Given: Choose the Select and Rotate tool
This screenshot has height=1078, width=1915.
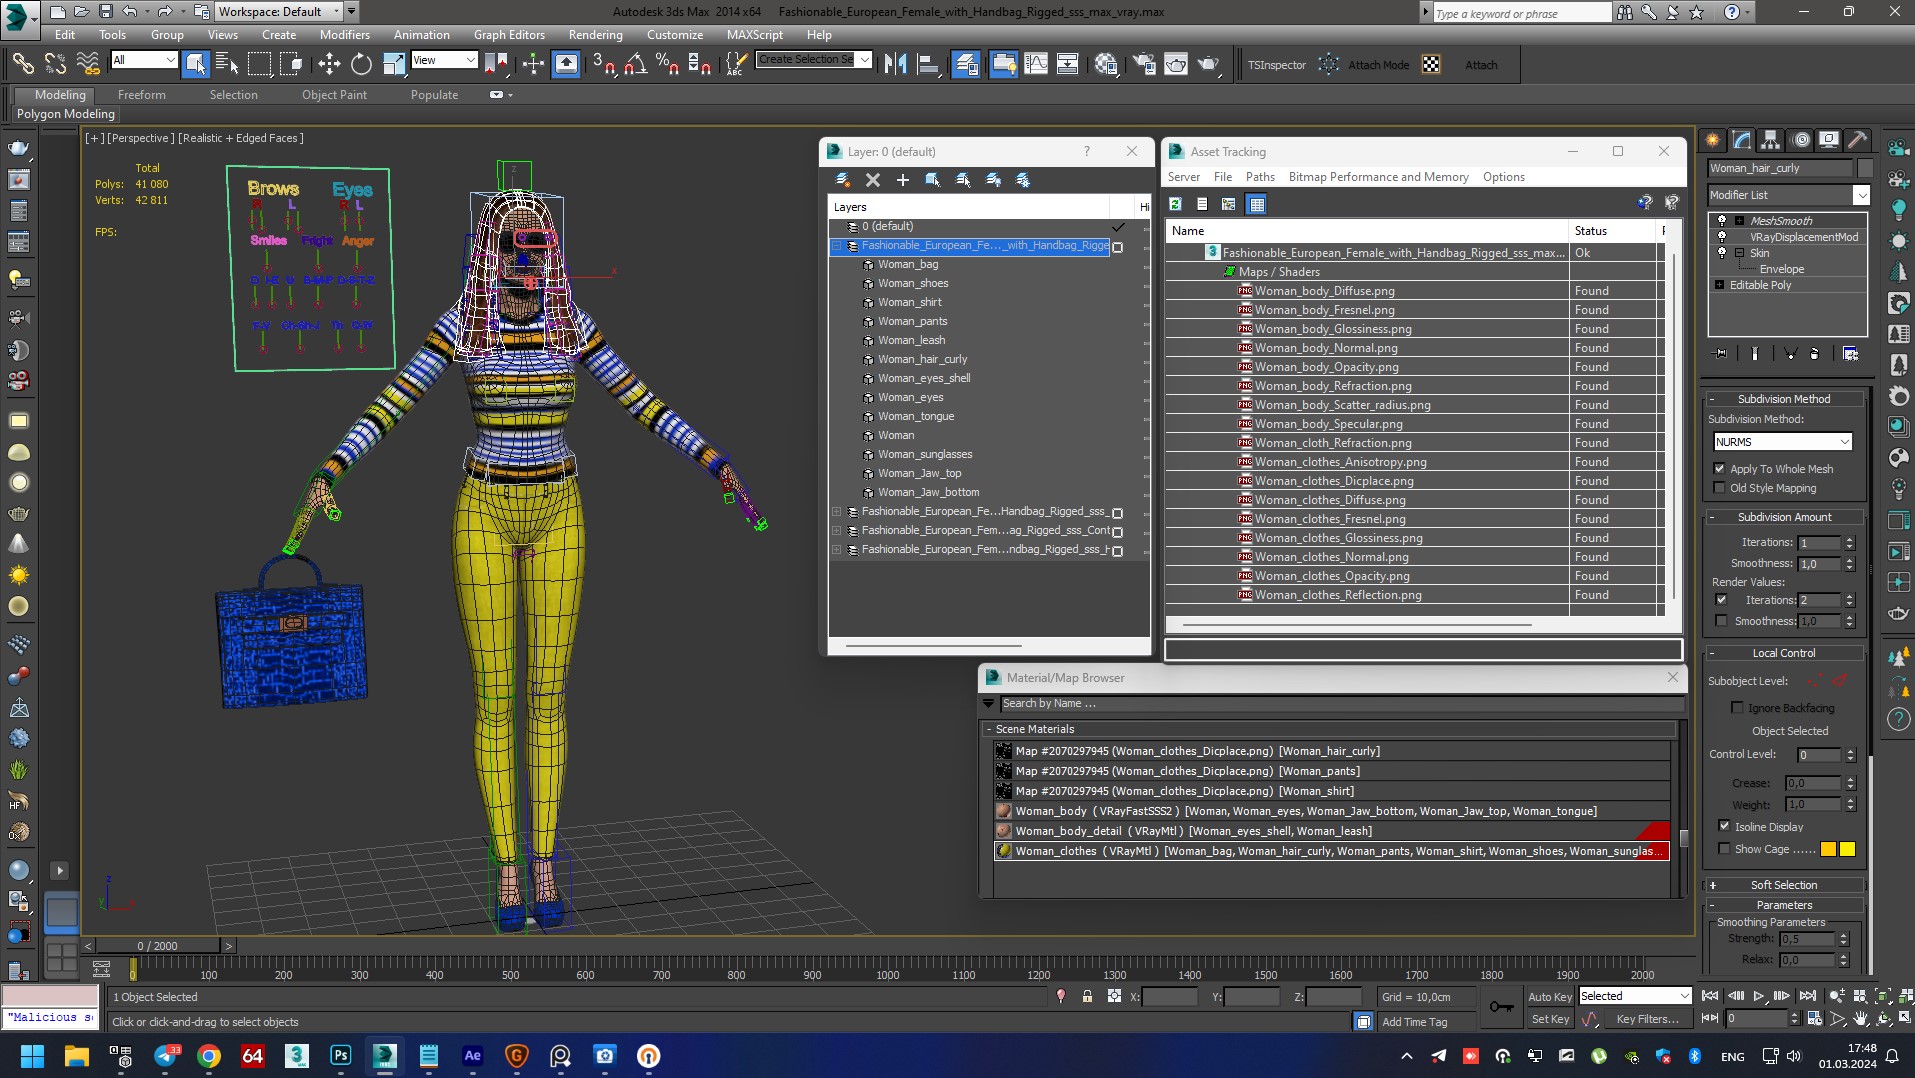Looking at the screenshot, I should pyautogui.click(x=361, y=64).
